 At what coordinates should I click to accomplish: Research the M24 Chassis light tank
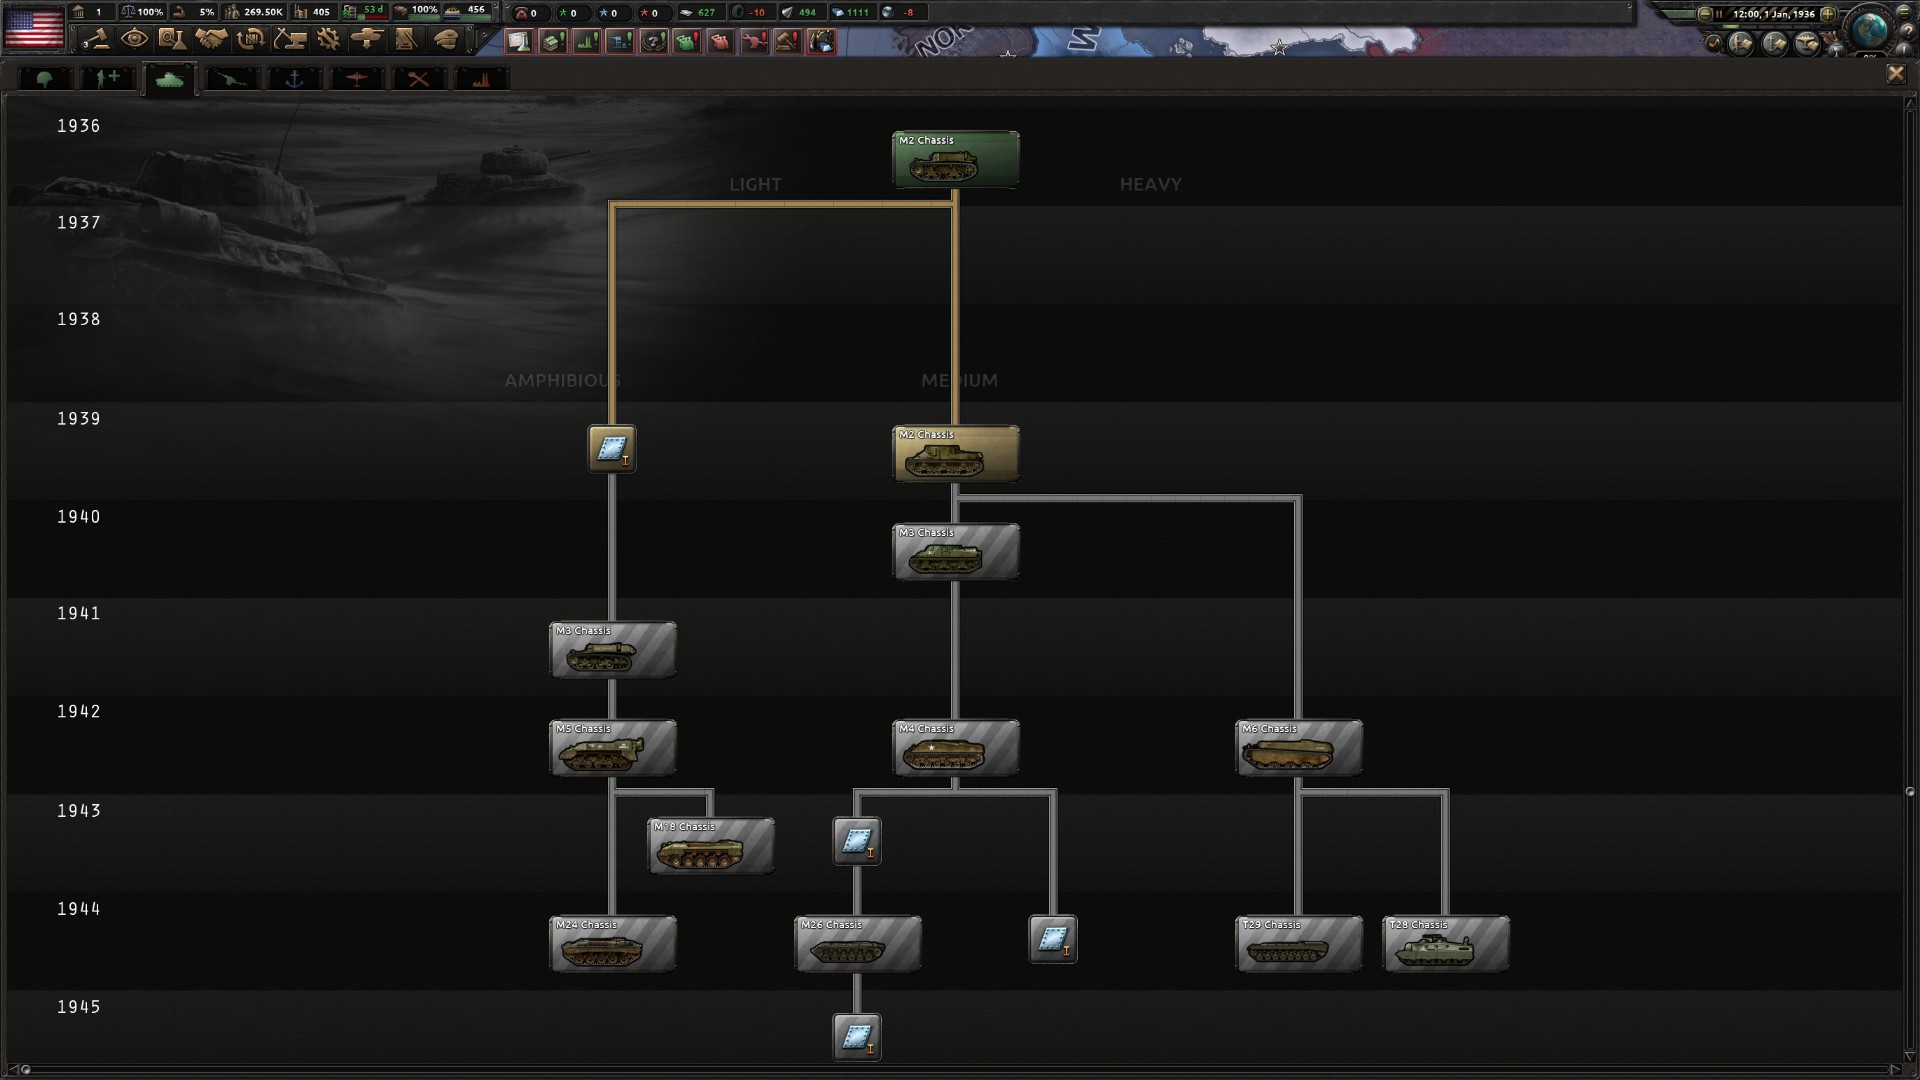pyautogui.click(x=613, y=943)
